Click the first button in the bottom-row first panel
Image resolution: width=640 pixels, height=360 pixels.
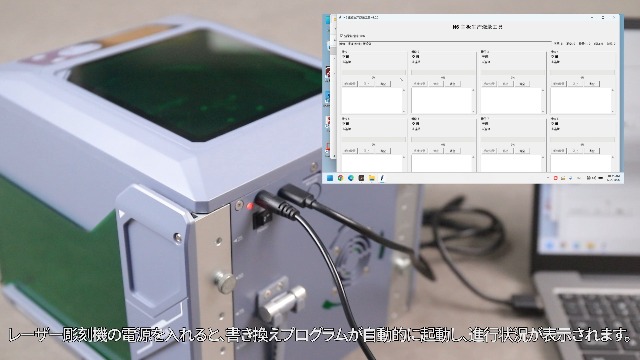click(350, 151)
